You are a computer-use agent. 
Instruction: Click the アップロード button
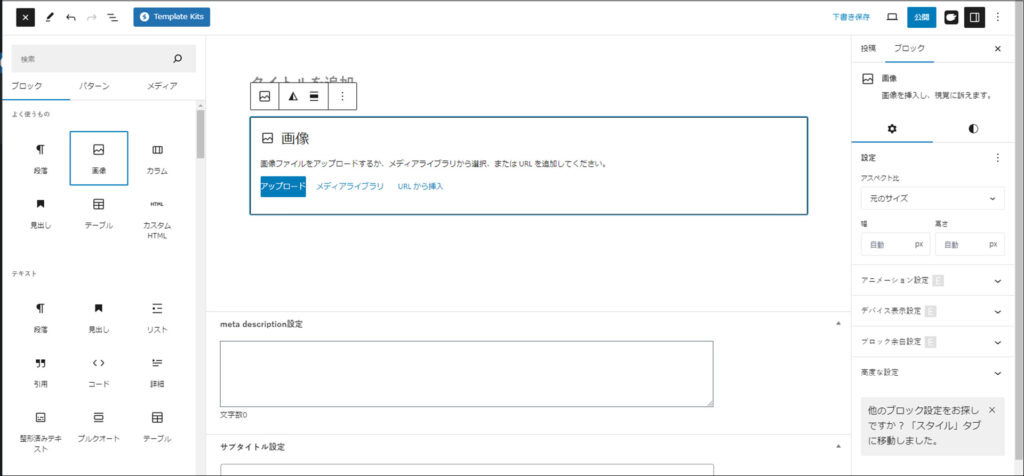pos(283,186)
